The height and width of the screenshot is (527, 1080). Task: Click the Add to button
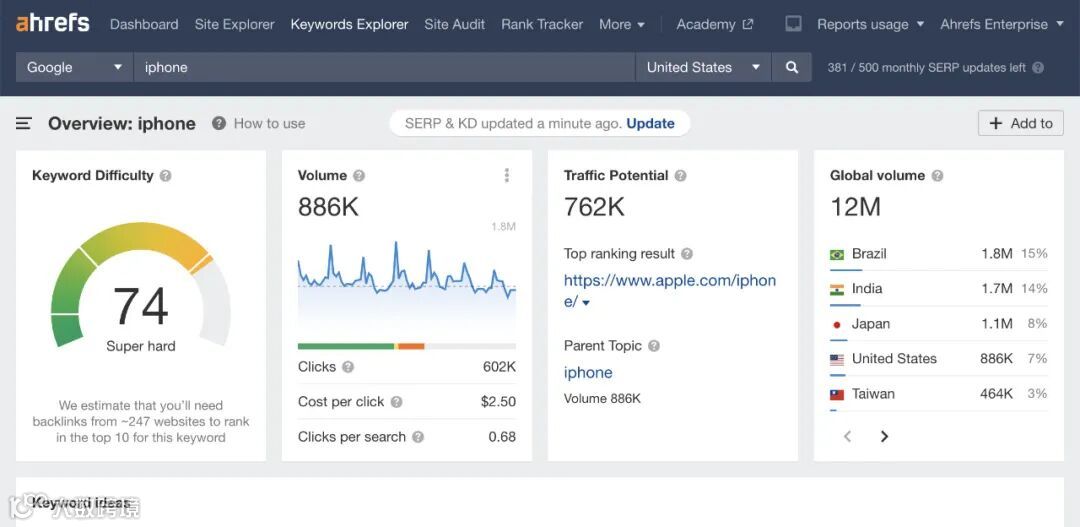(1021, 123)
